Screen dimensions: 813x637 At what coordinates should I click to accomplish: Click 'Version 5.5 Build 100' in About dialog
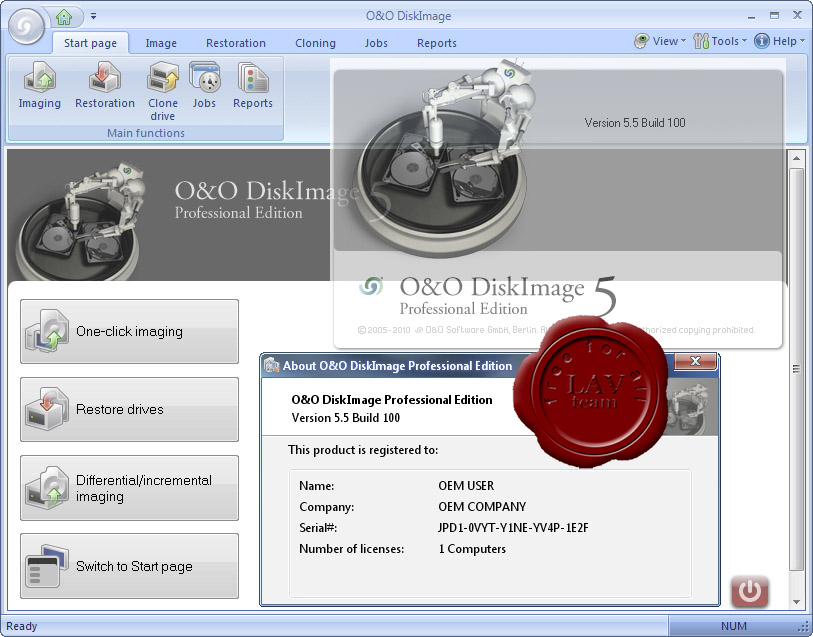click(346, 418)
